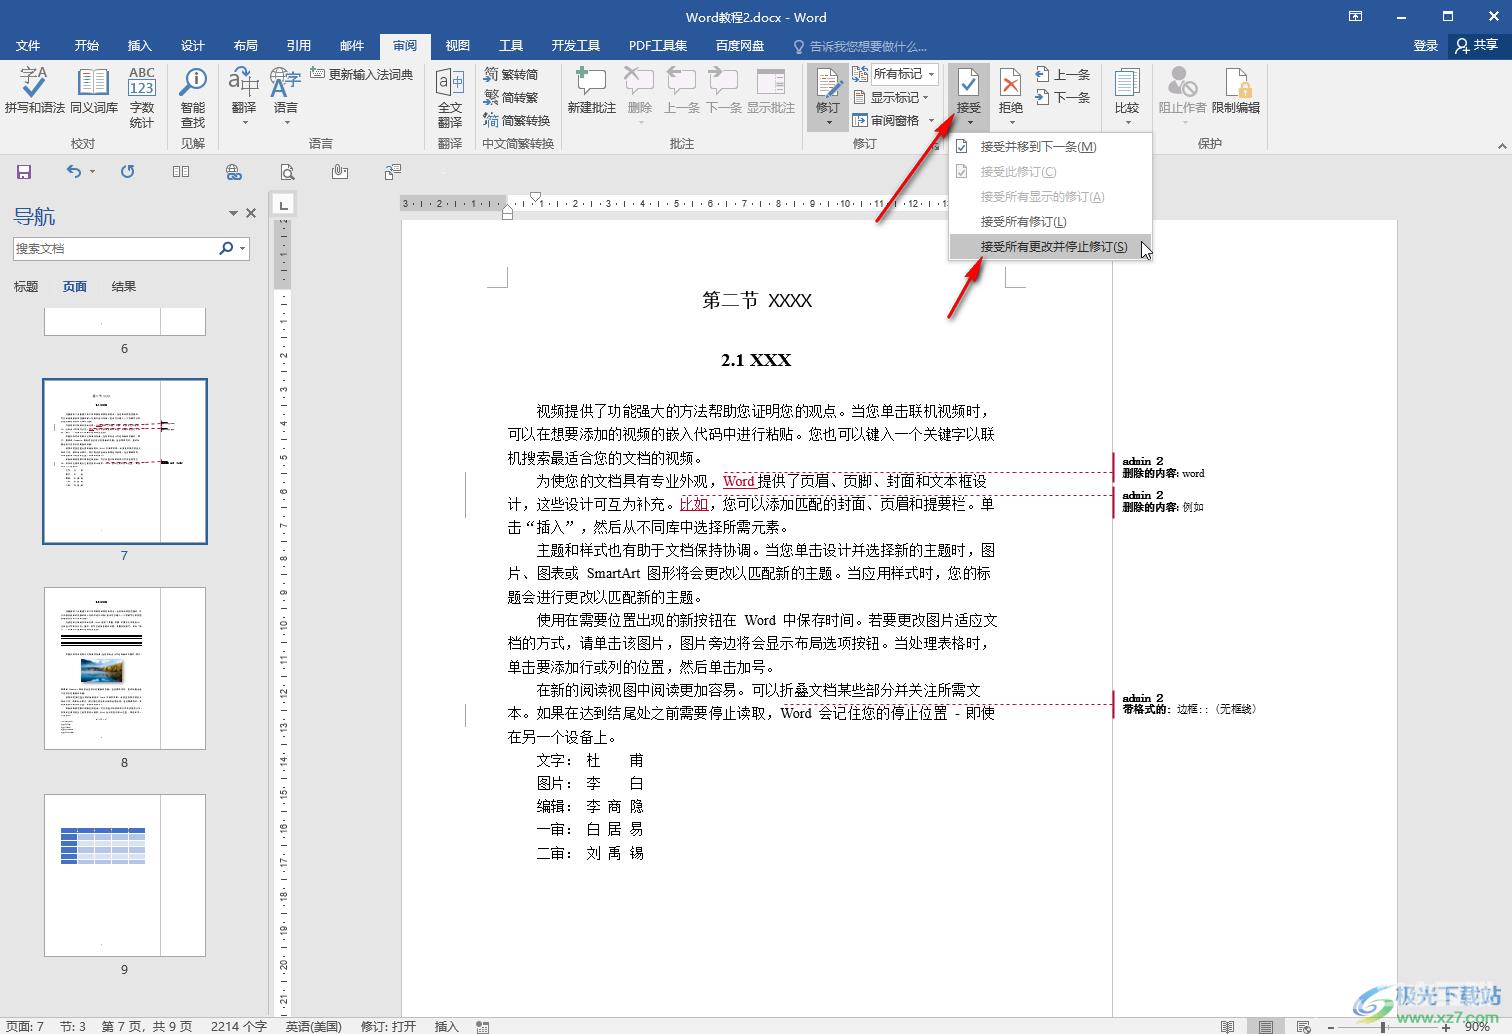1512x1034 pixels.
Task: Click the zoom out minus button
Action: [x=1331, y=1027]
